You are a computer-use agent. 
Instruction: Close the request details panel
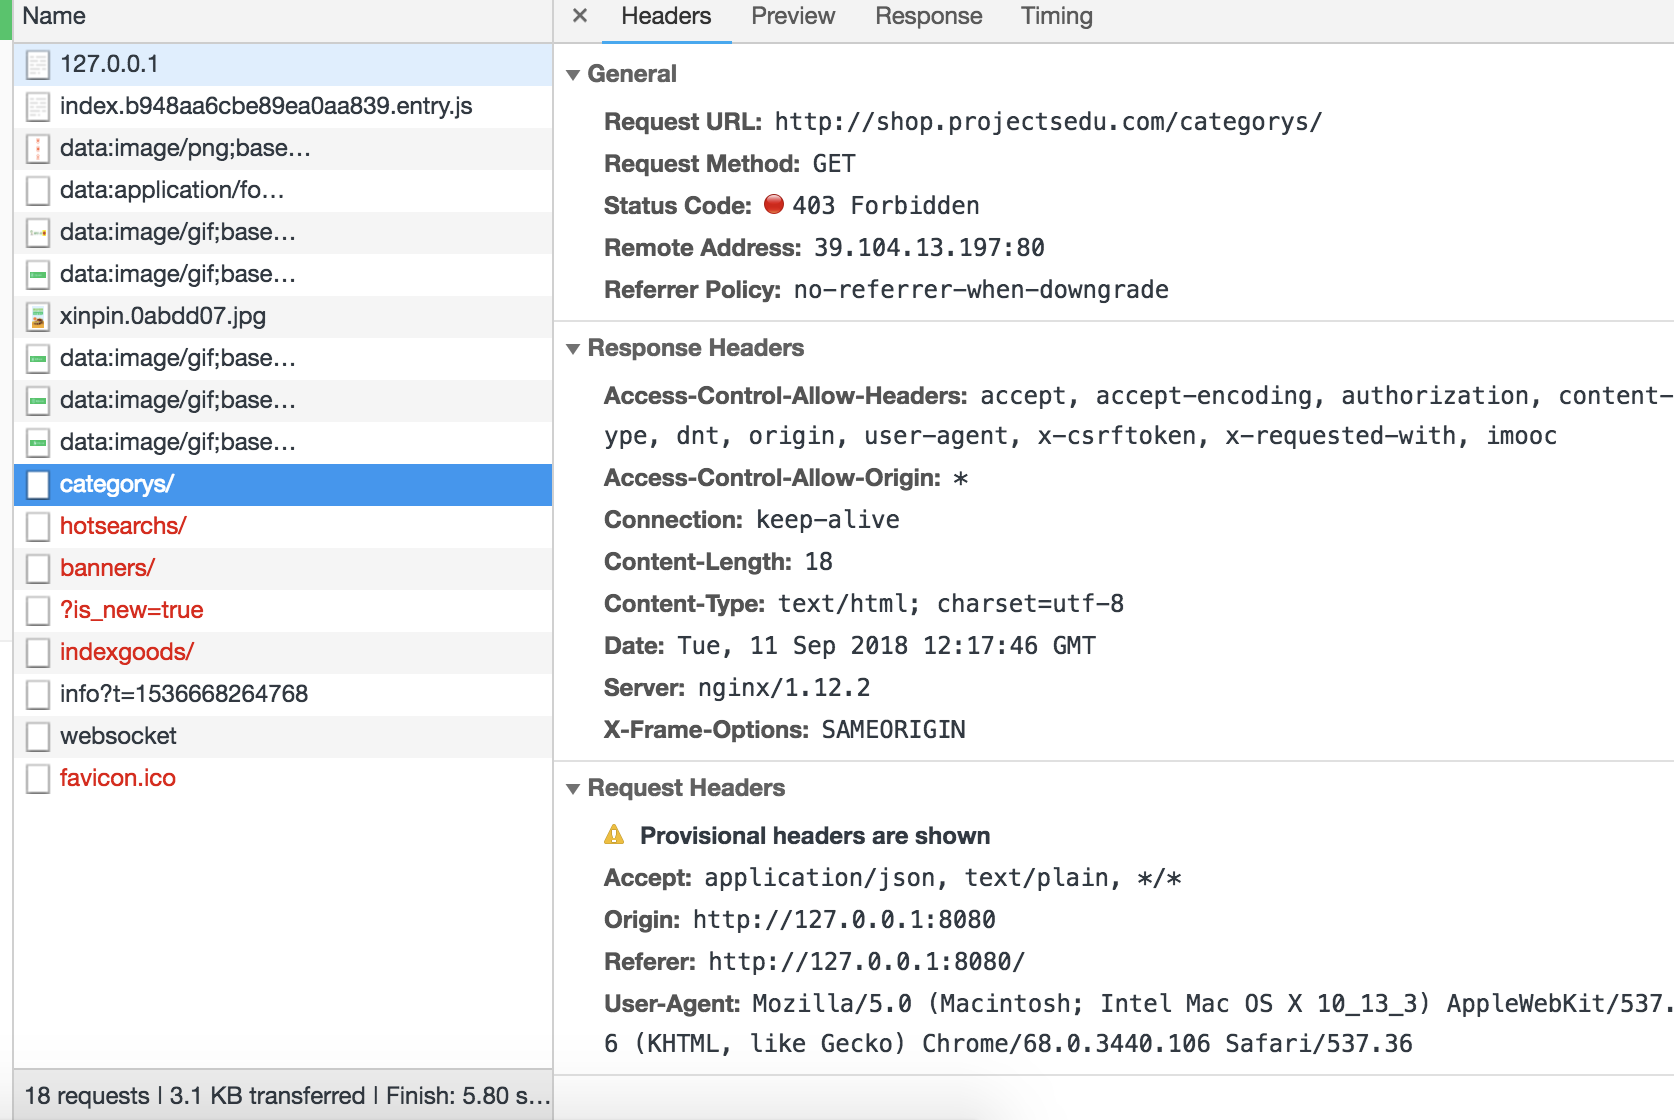coord(580,16)
